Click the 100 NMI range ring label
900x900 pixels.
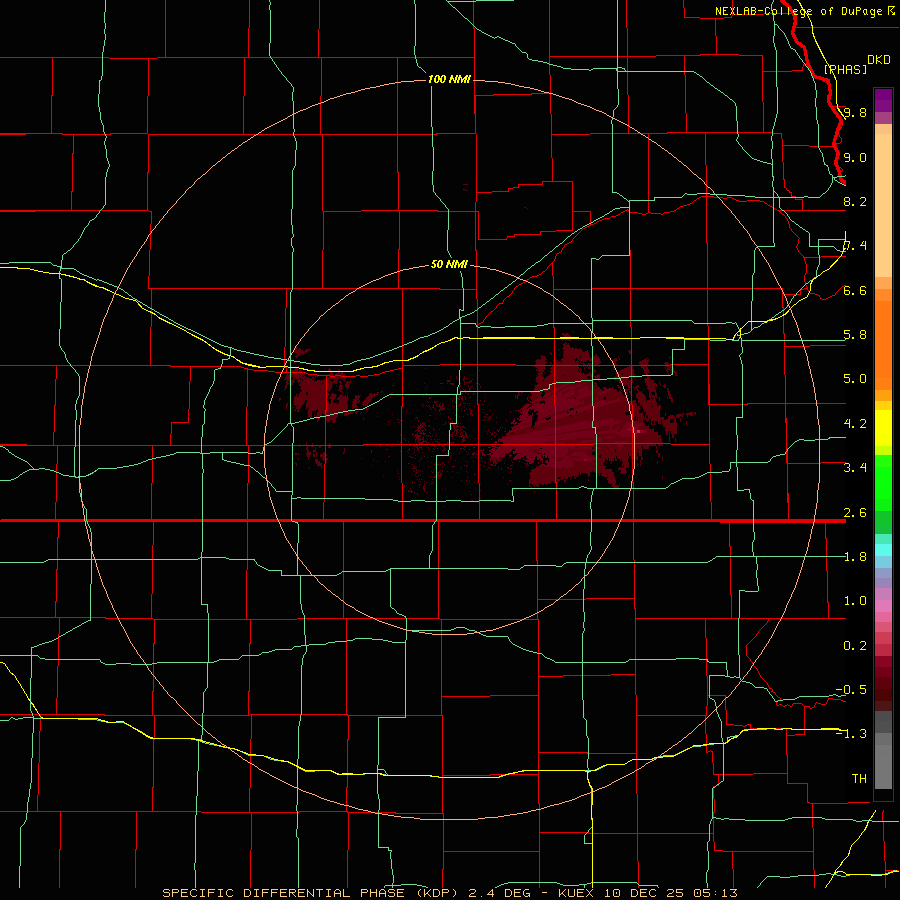449,79
